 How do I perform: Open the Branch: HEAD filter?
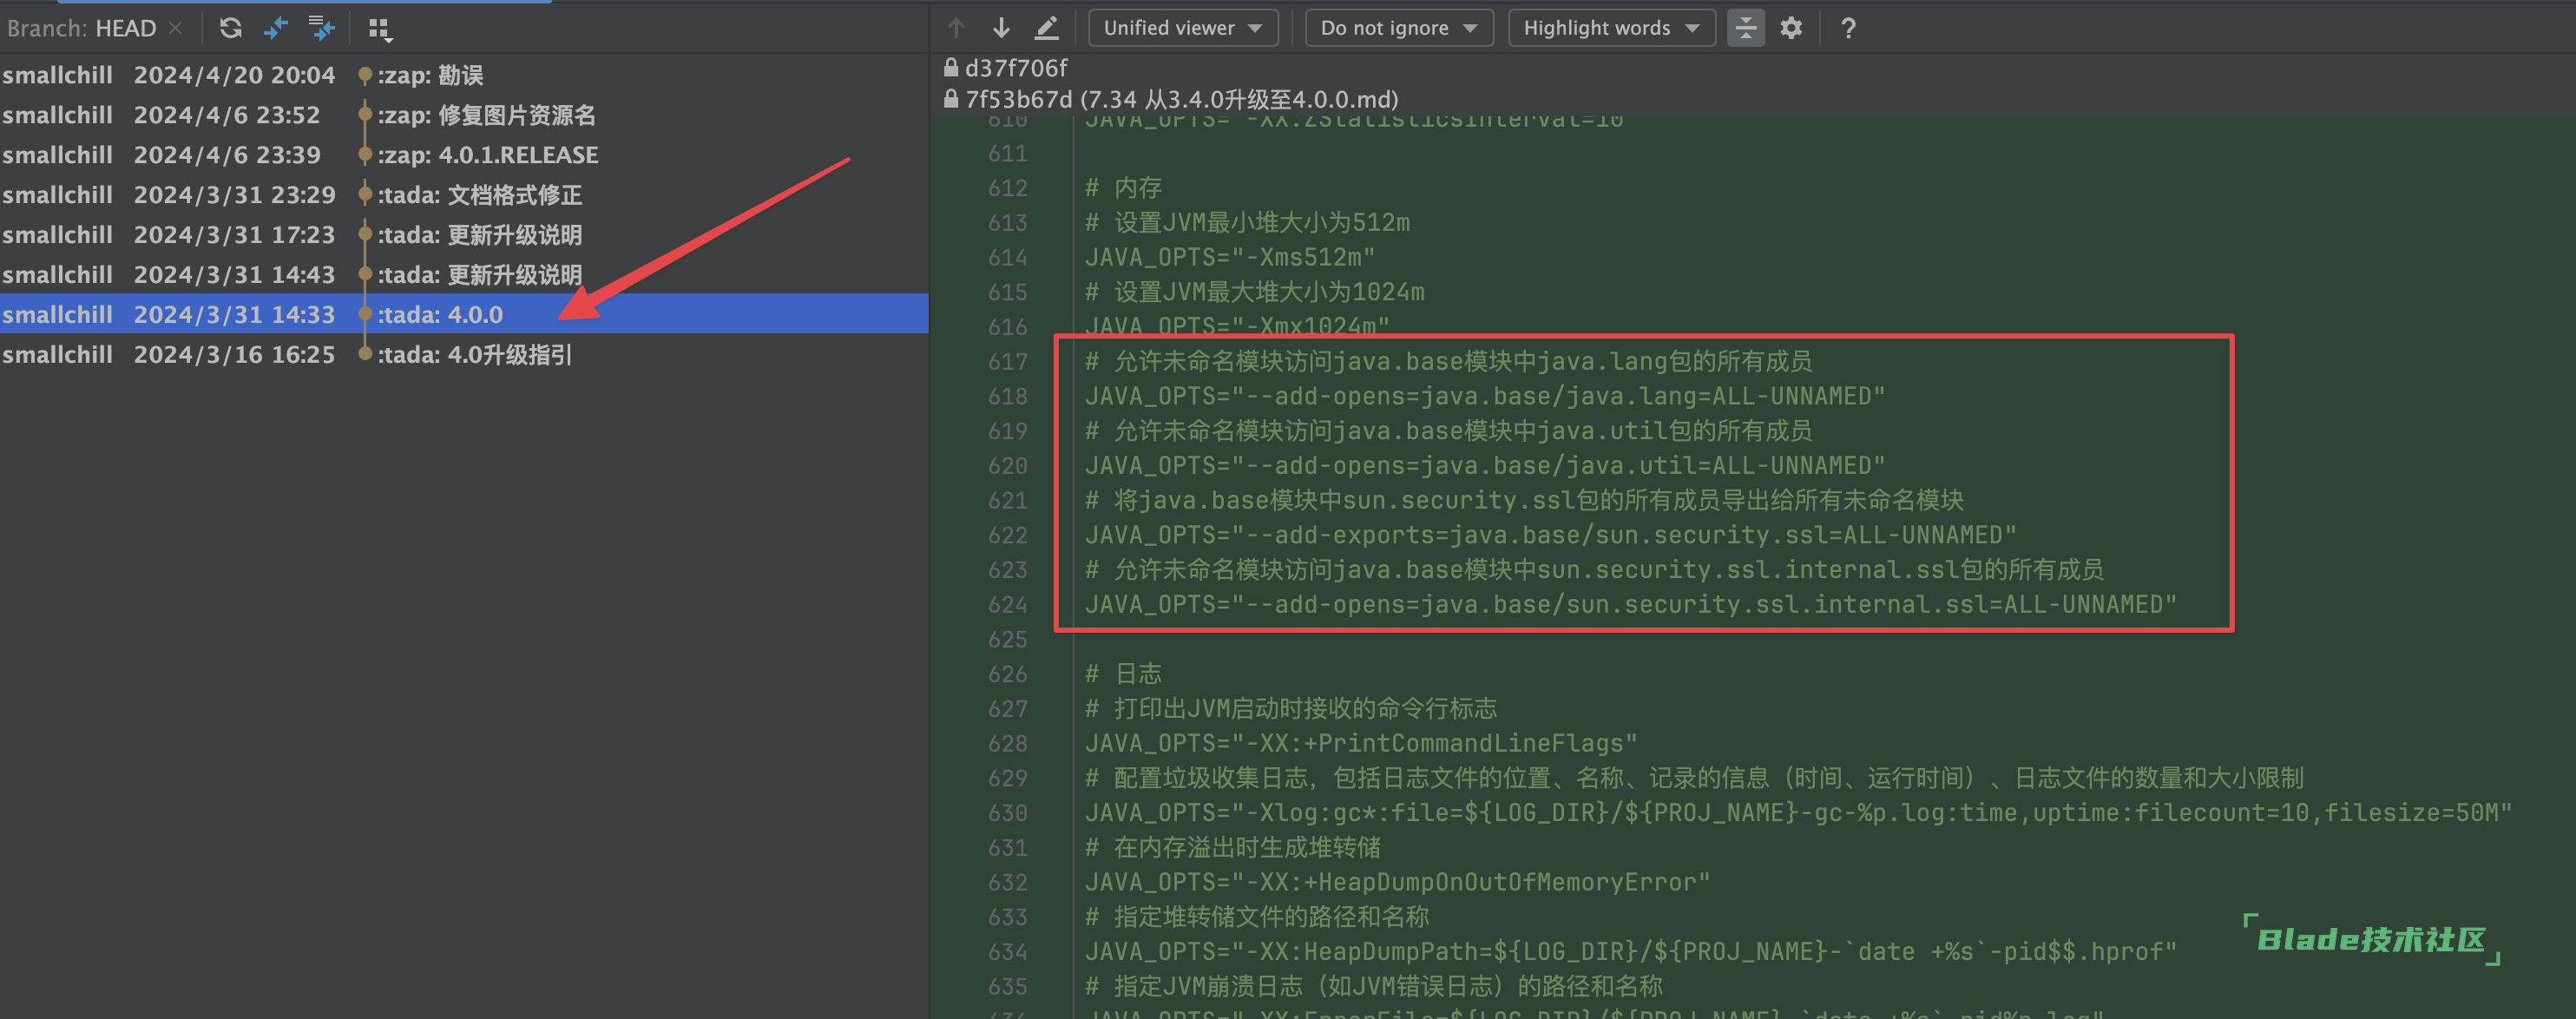pos(81,28)
